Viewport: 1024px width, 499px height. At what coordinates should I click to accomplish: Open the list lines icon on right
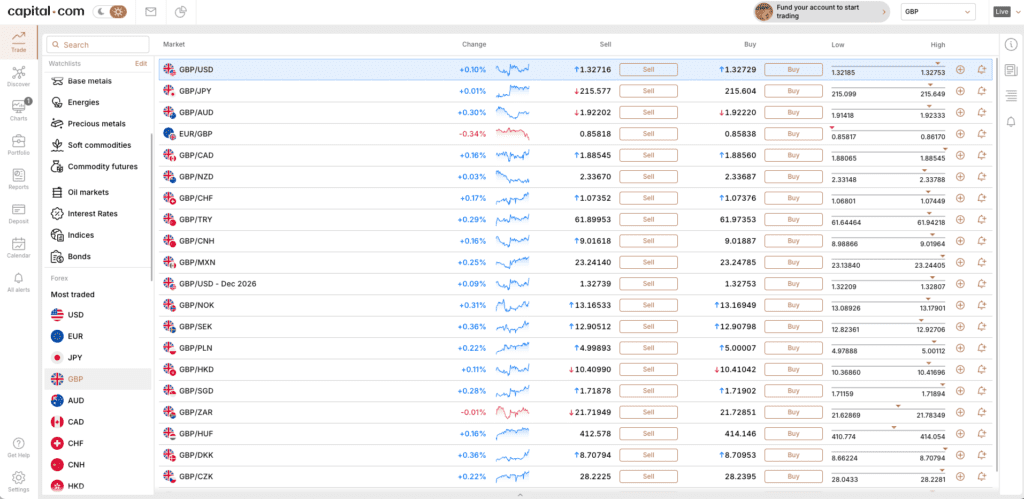(1011, 96)
